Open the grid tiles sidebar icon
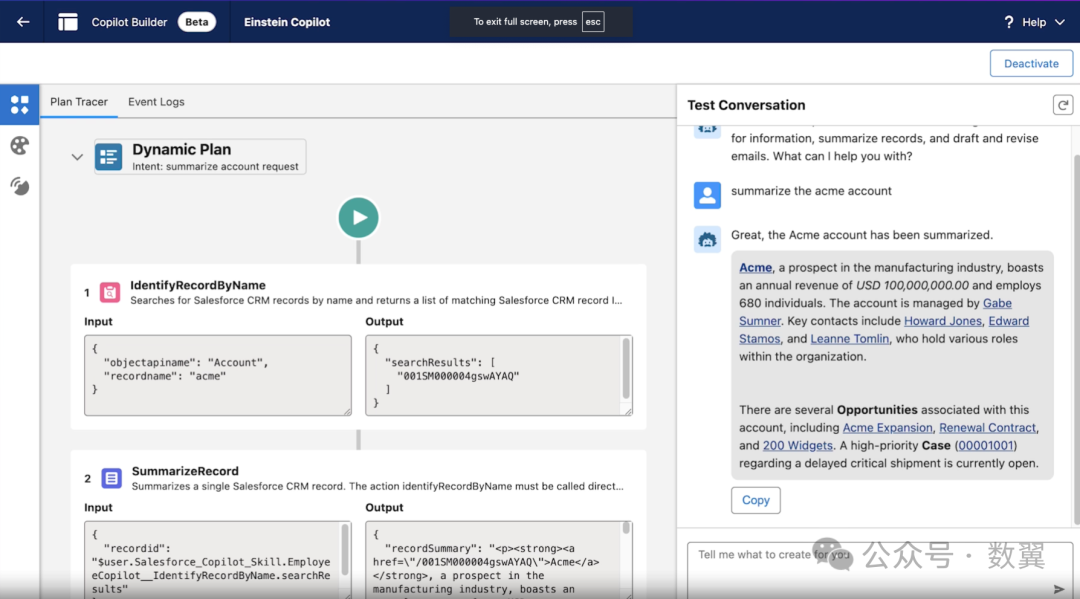 20,105
